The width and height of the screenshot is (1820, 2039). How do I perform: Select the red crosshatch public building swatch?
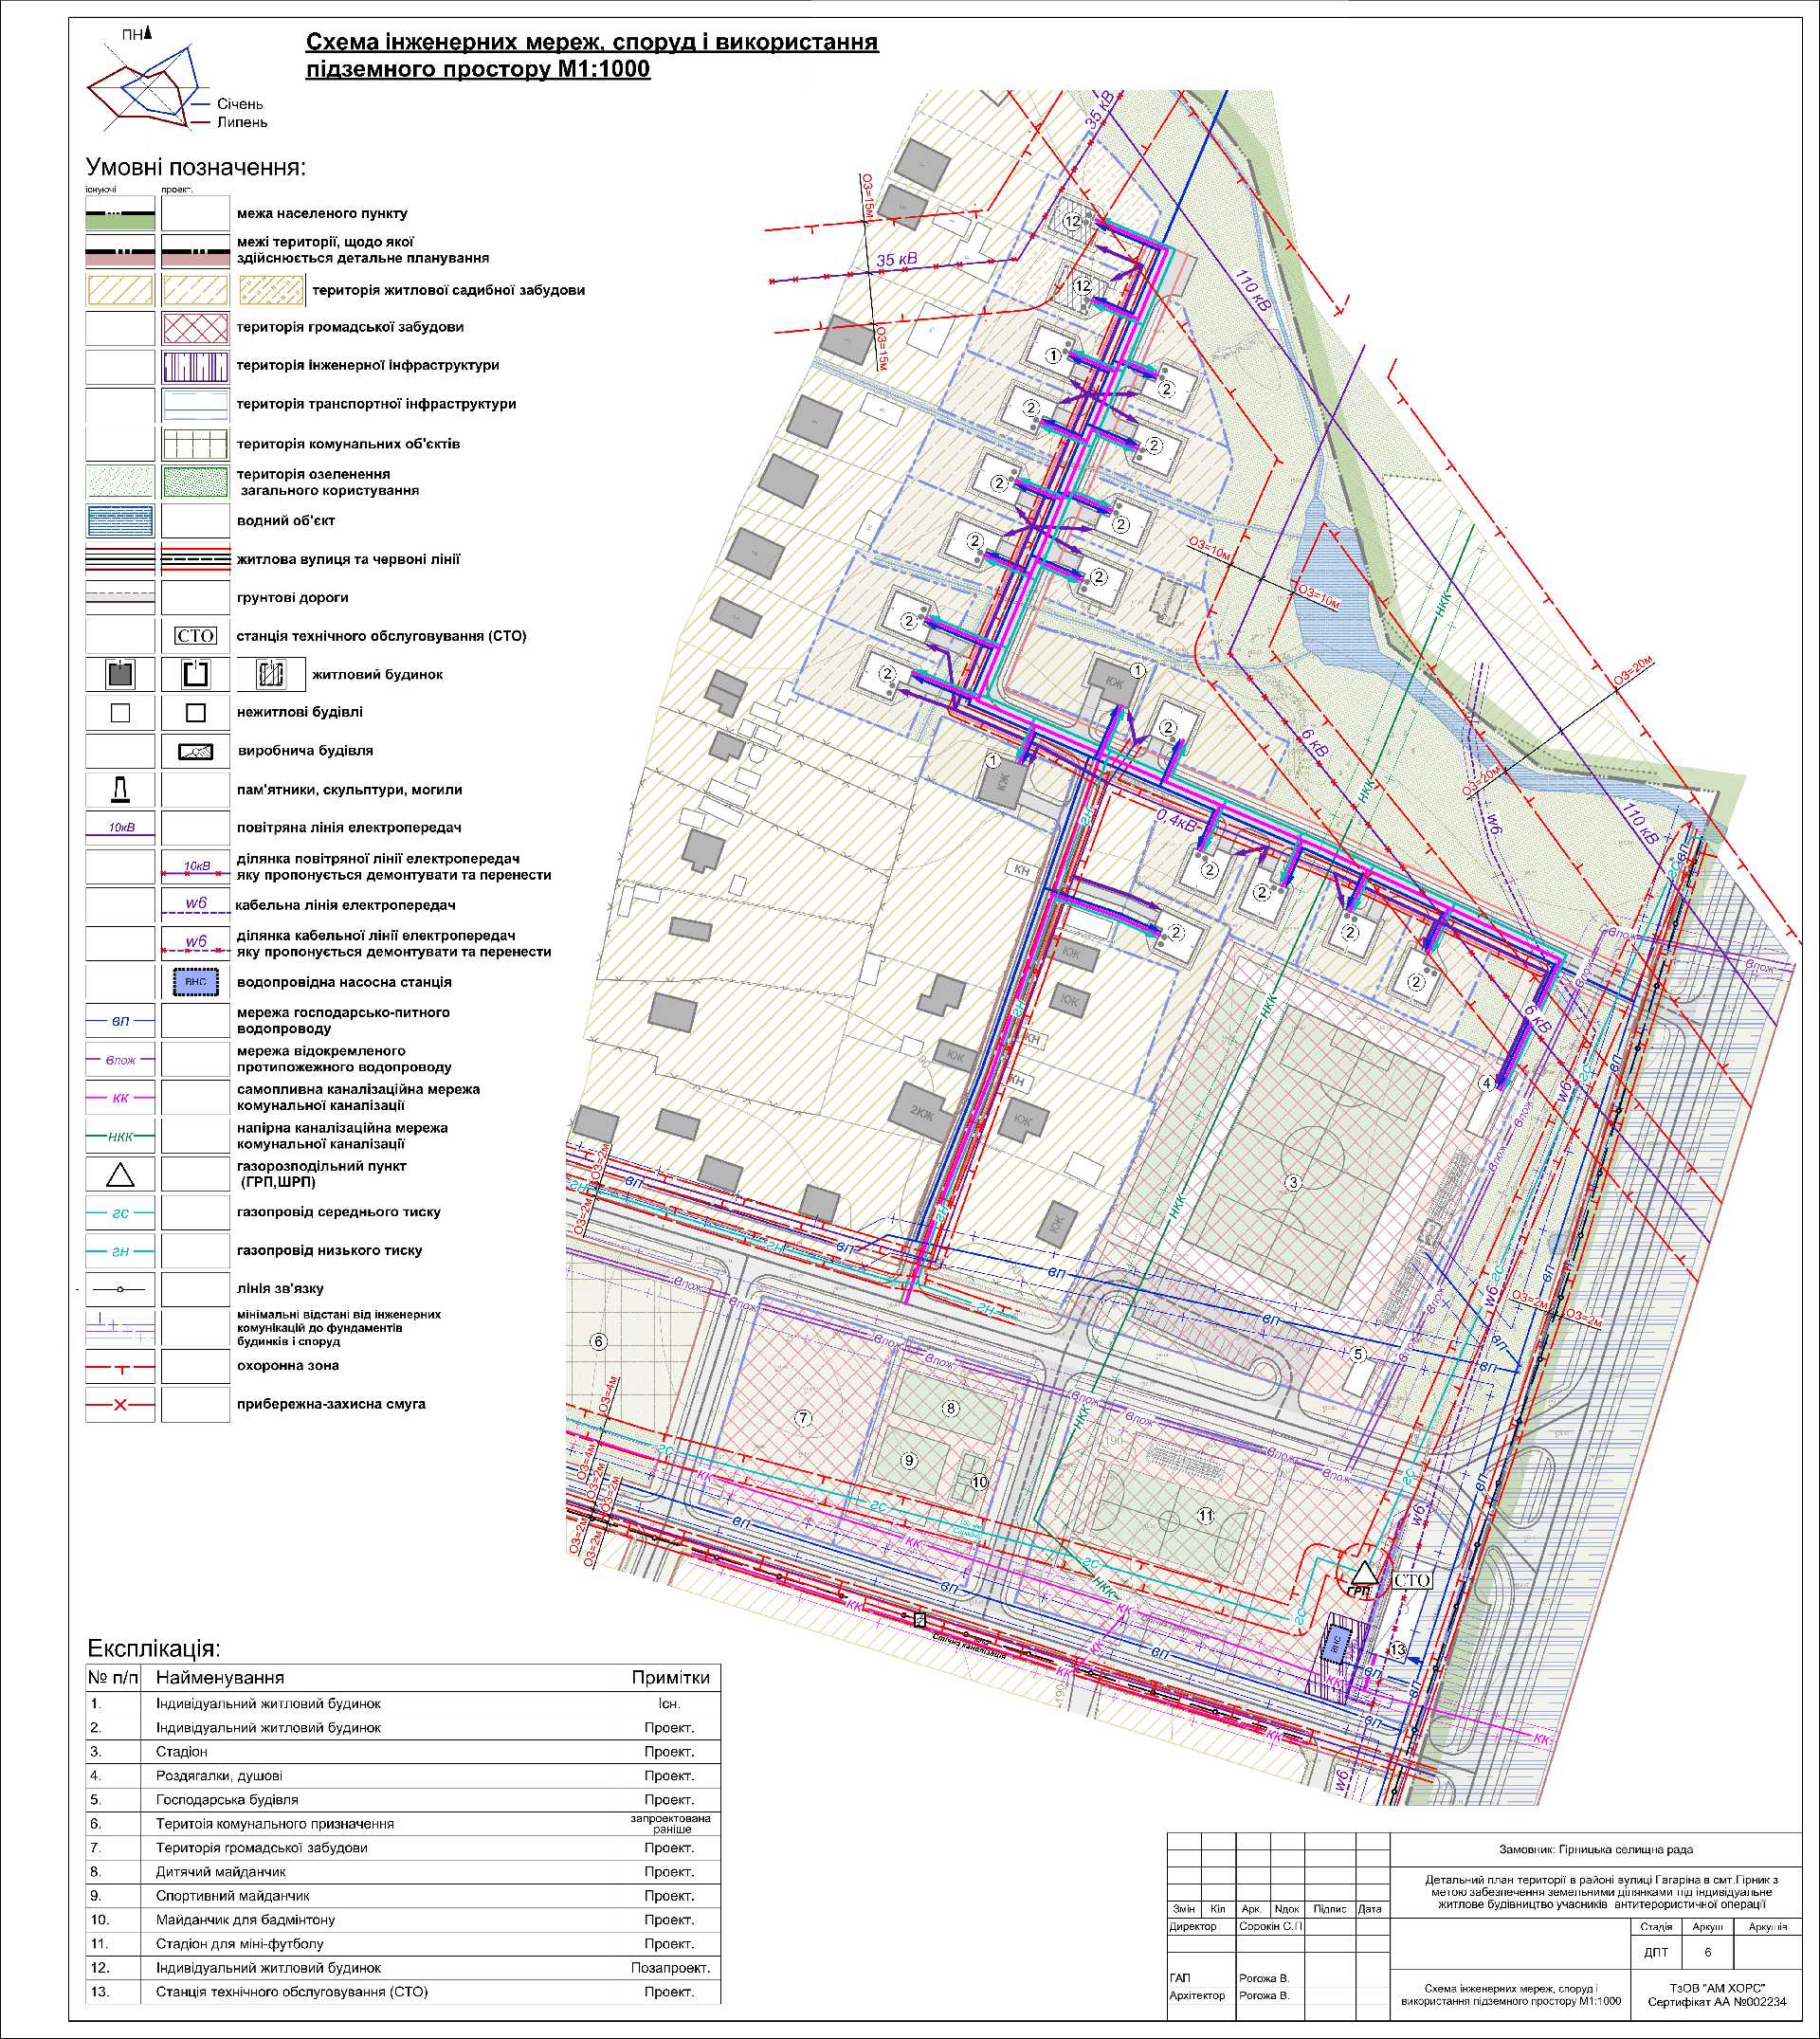coord(195,327)
